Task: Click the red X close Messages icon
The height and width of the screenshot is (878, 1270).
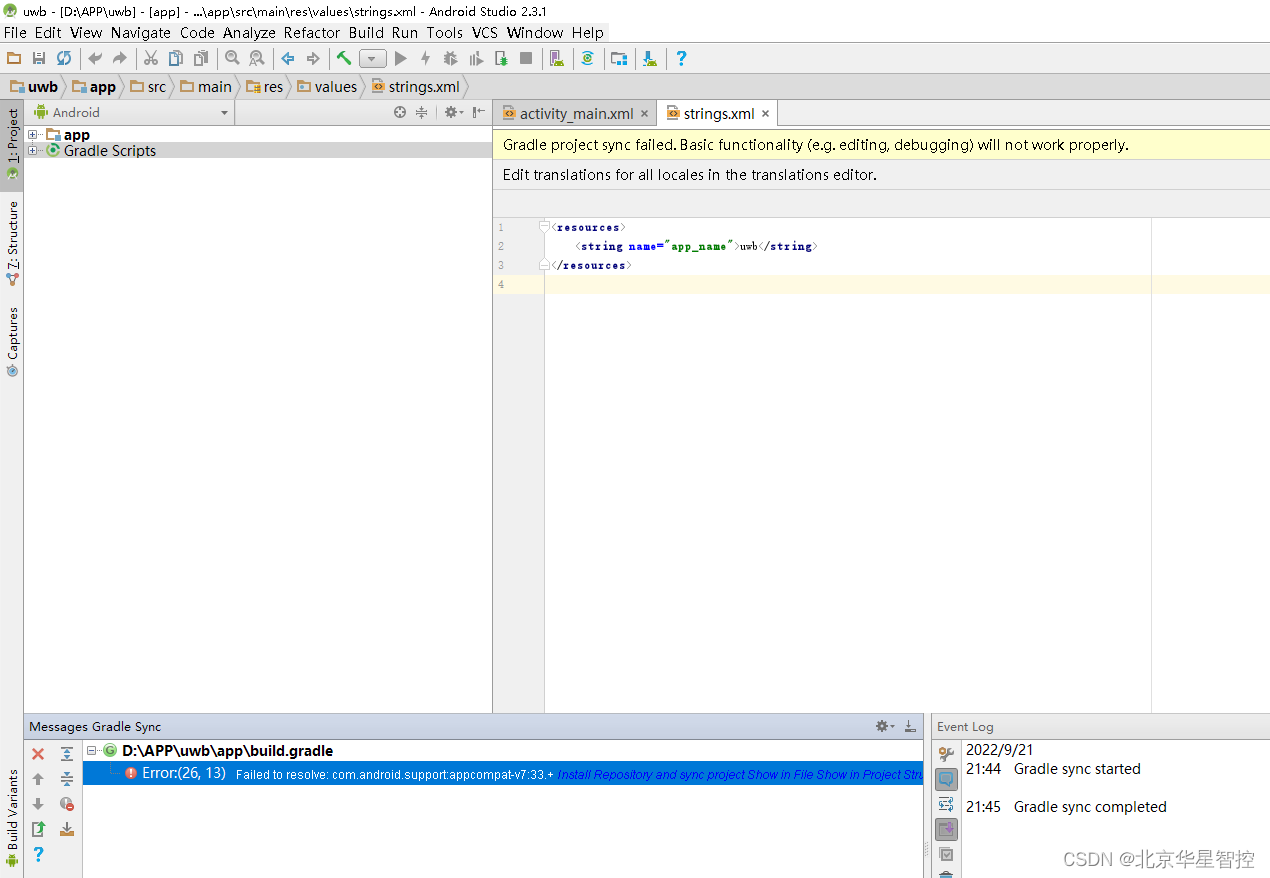Action: 38,754
